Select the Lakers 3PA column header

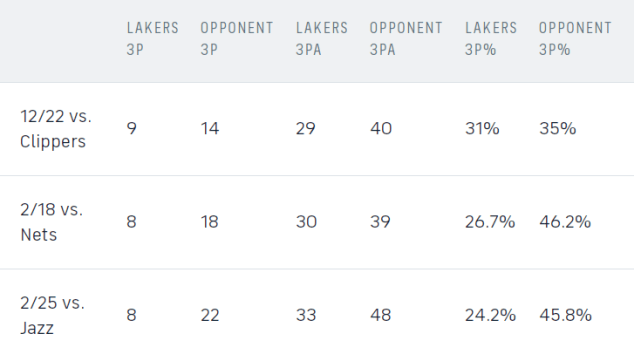[x=322, y=39]
